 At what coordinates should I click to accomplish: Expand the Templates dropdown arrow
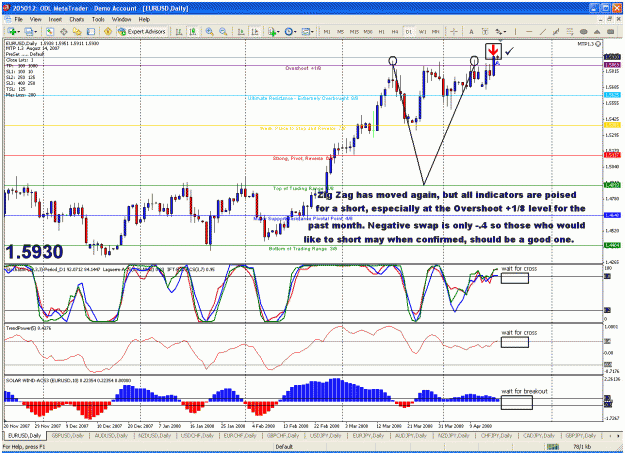tap(312, 32)
